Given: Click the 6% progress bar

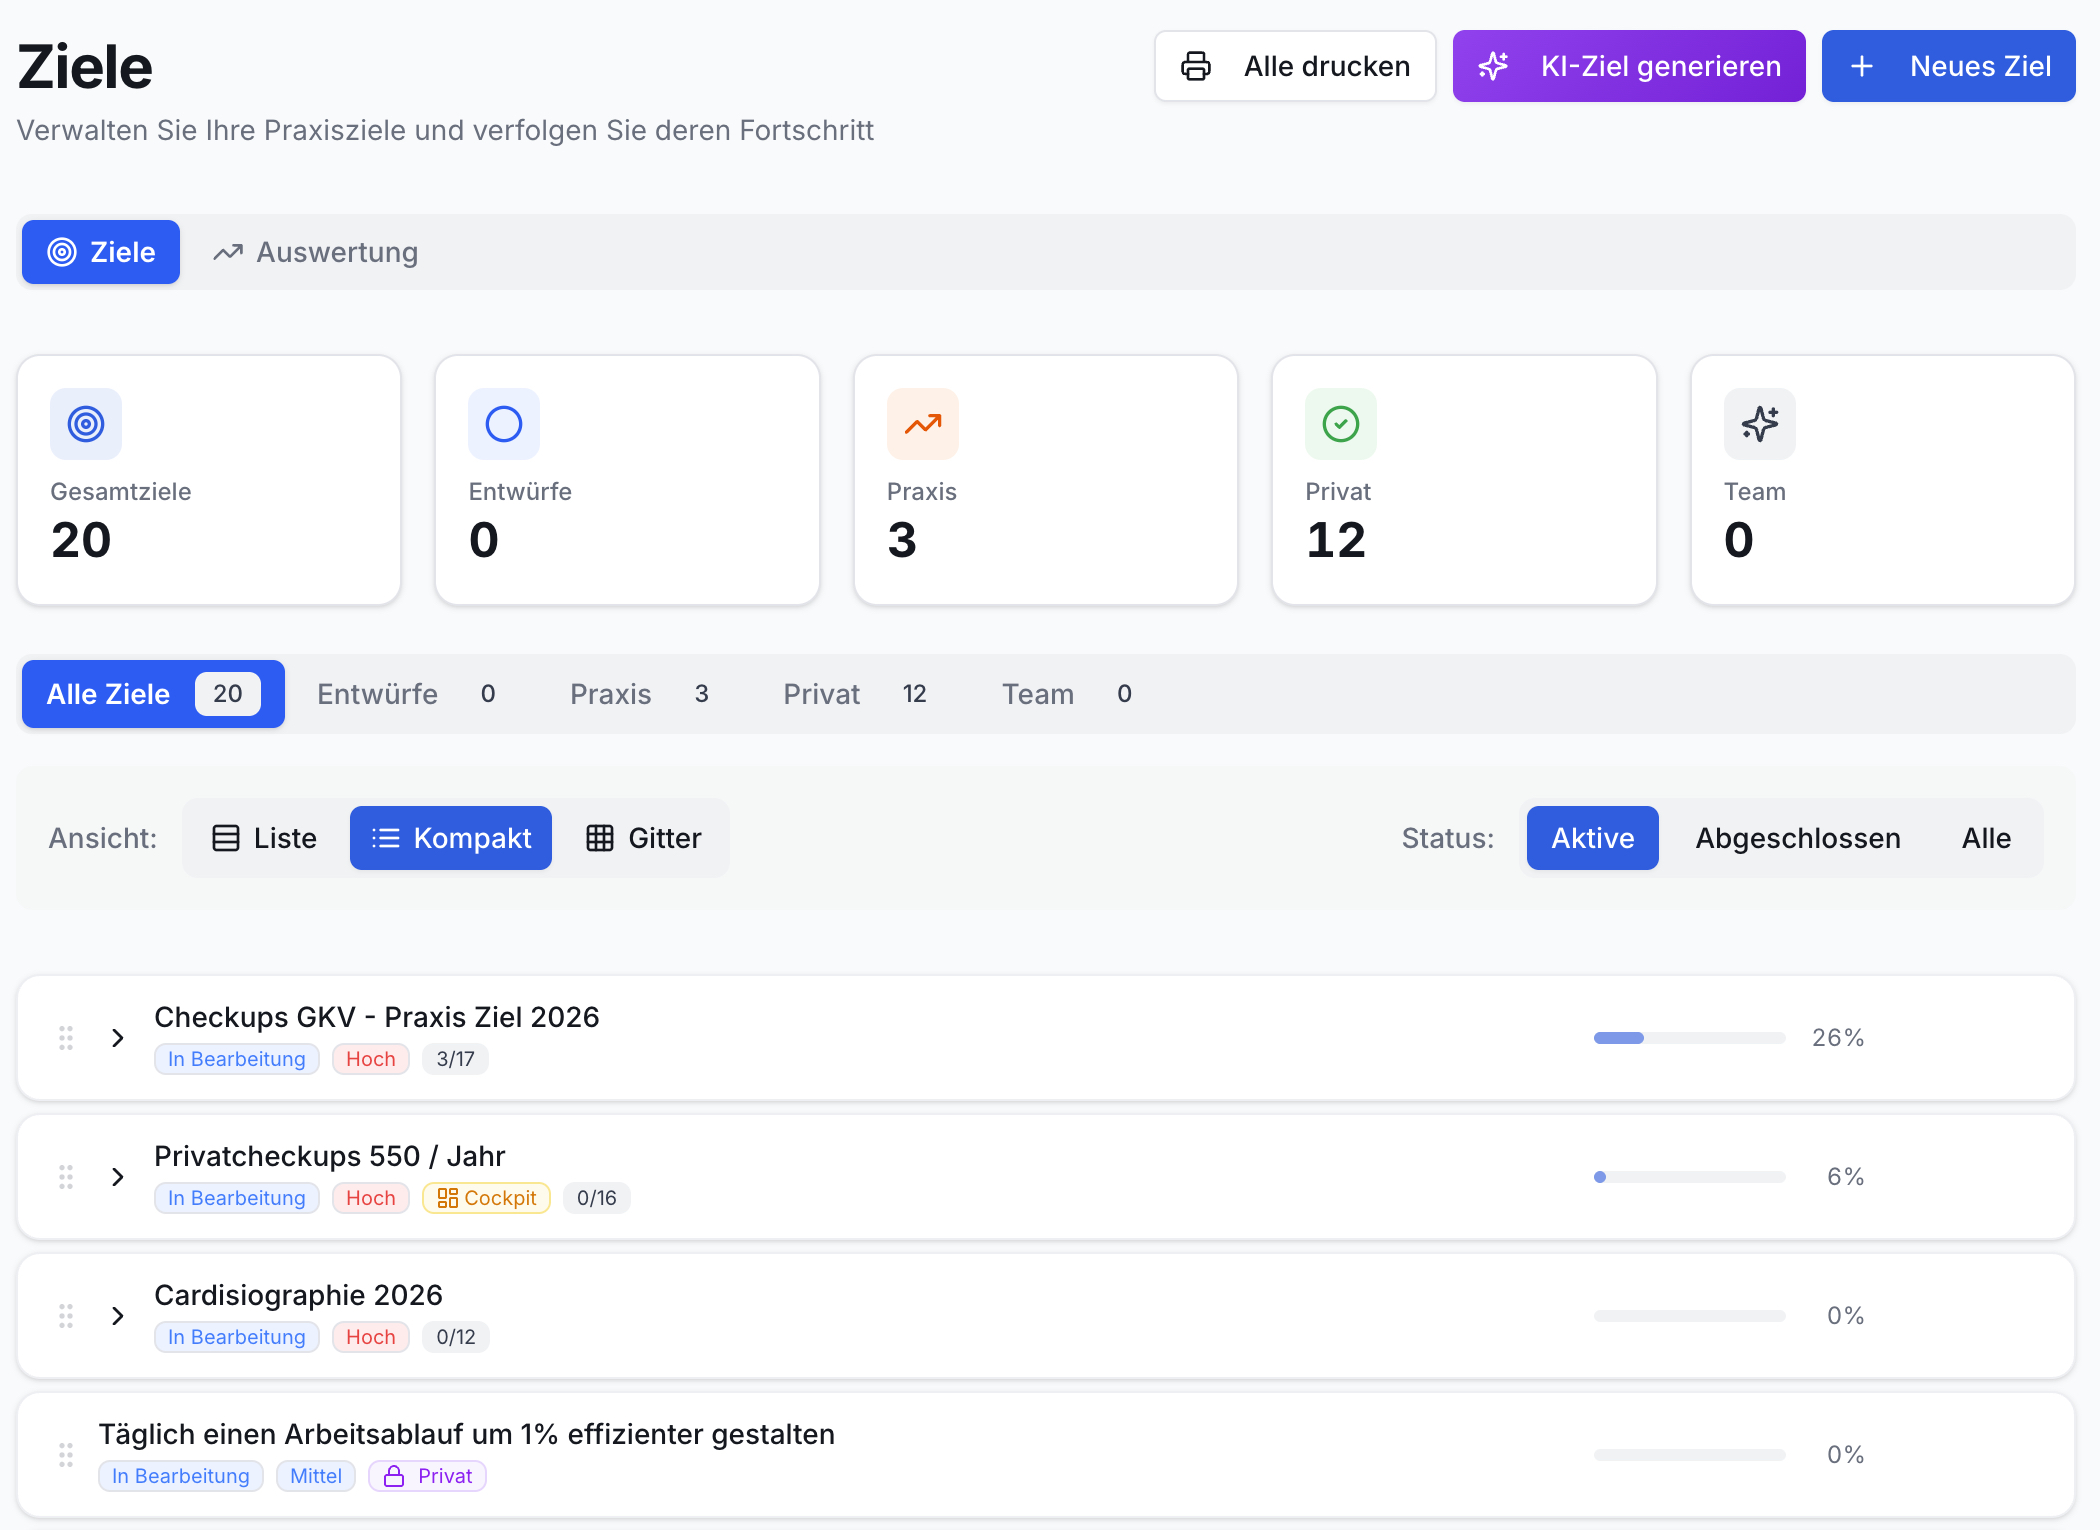Looking at the screenshot, I should click(x=1689, y=1177).
